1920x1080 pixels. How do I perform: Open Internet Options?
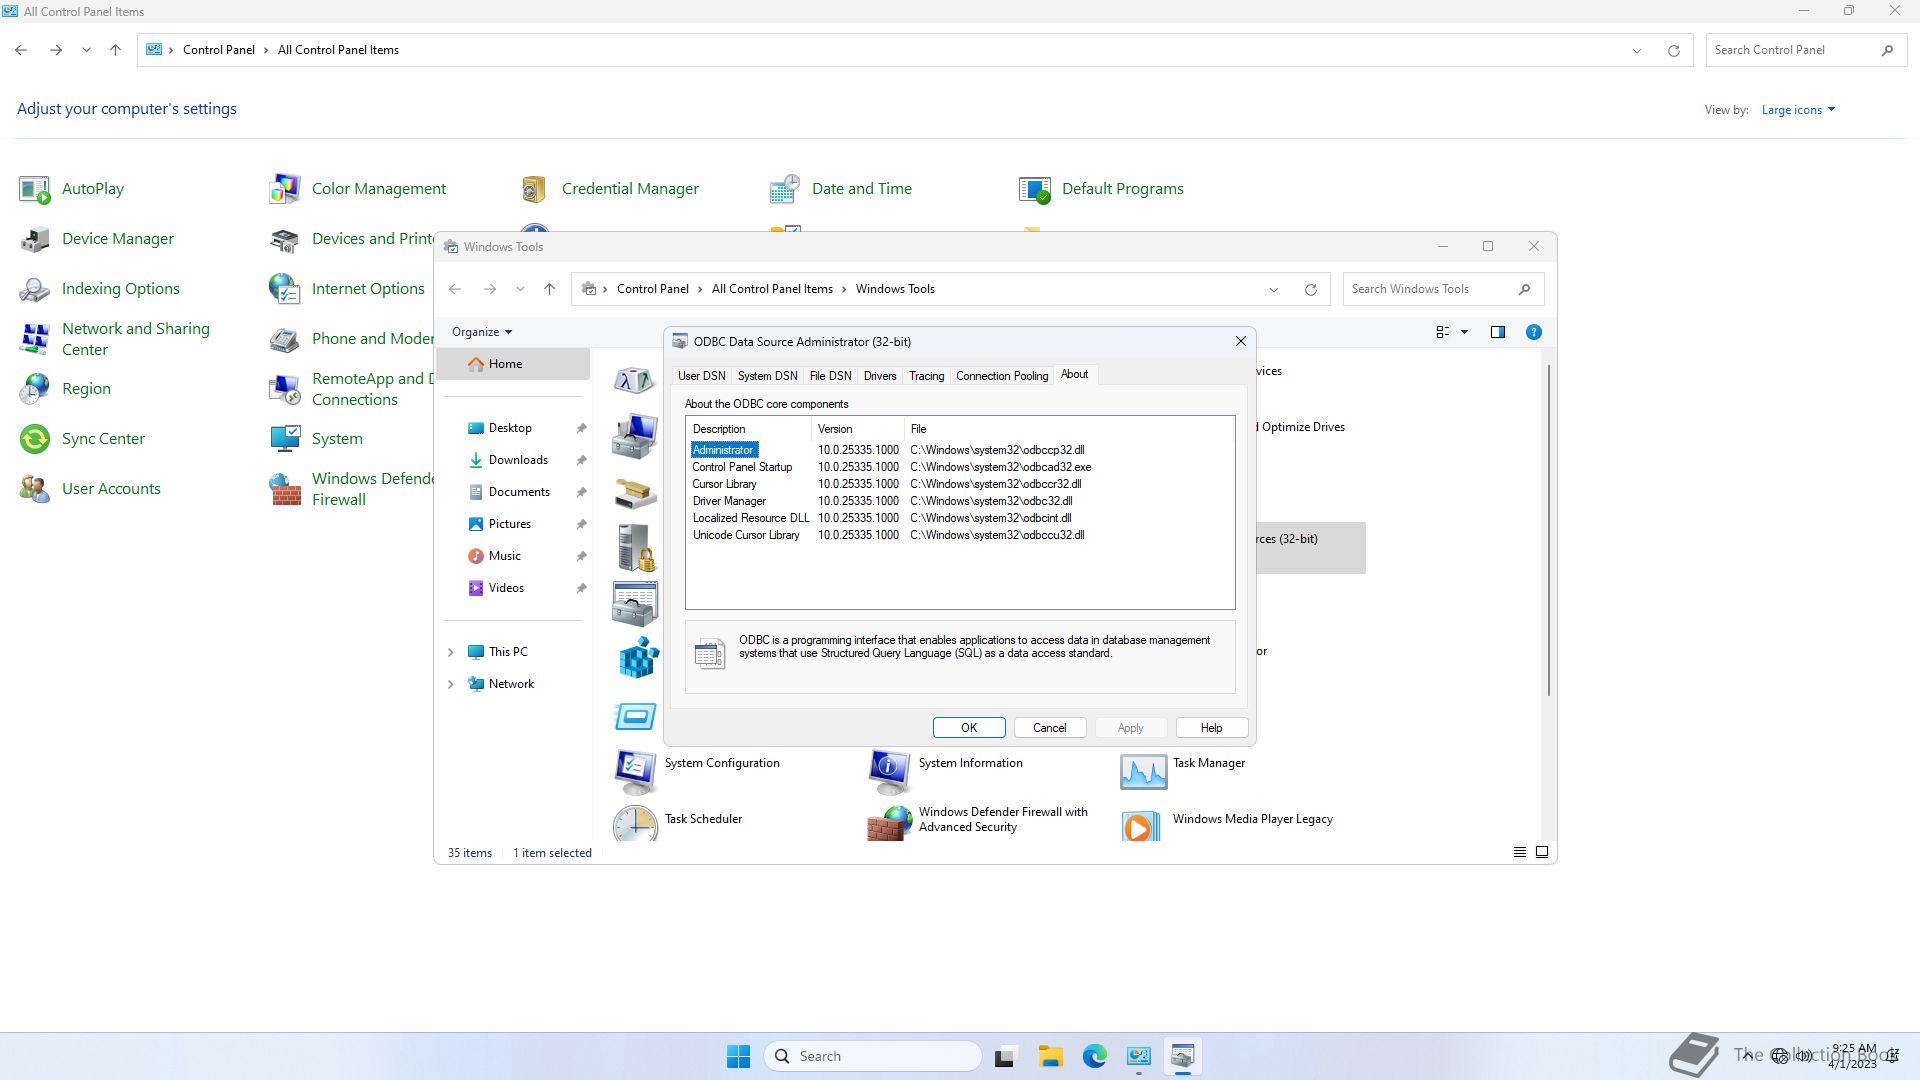click(347, 289)
